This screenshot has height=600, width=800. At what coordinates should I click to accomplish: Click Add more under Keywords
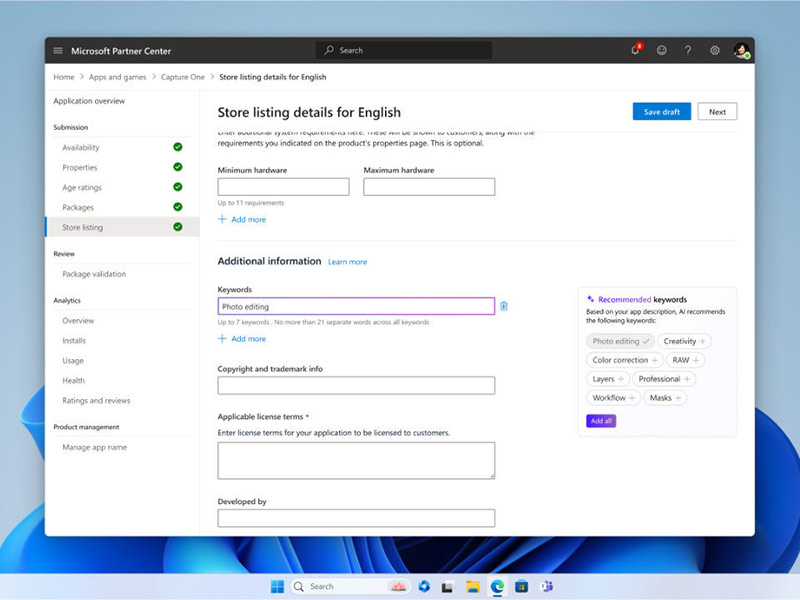242,339
